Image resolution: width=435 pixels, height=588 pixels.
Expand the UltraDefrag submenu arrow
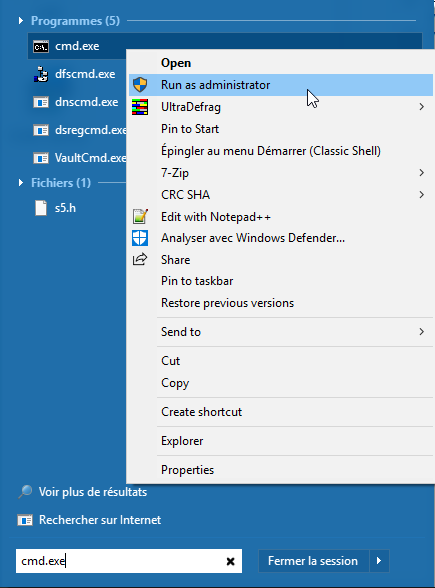pyautogui.click(x=422, y=107)
